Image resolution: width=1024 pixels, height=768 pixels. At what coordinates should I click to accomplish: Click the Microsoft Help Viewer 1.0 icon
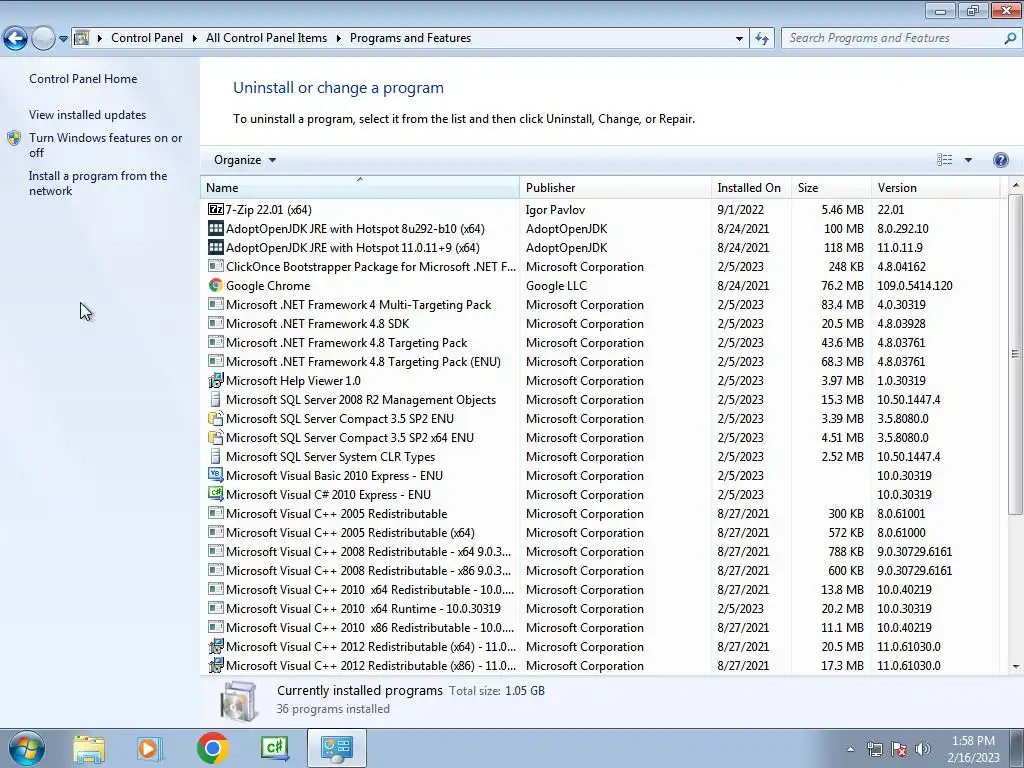click(x=216, y=381)
